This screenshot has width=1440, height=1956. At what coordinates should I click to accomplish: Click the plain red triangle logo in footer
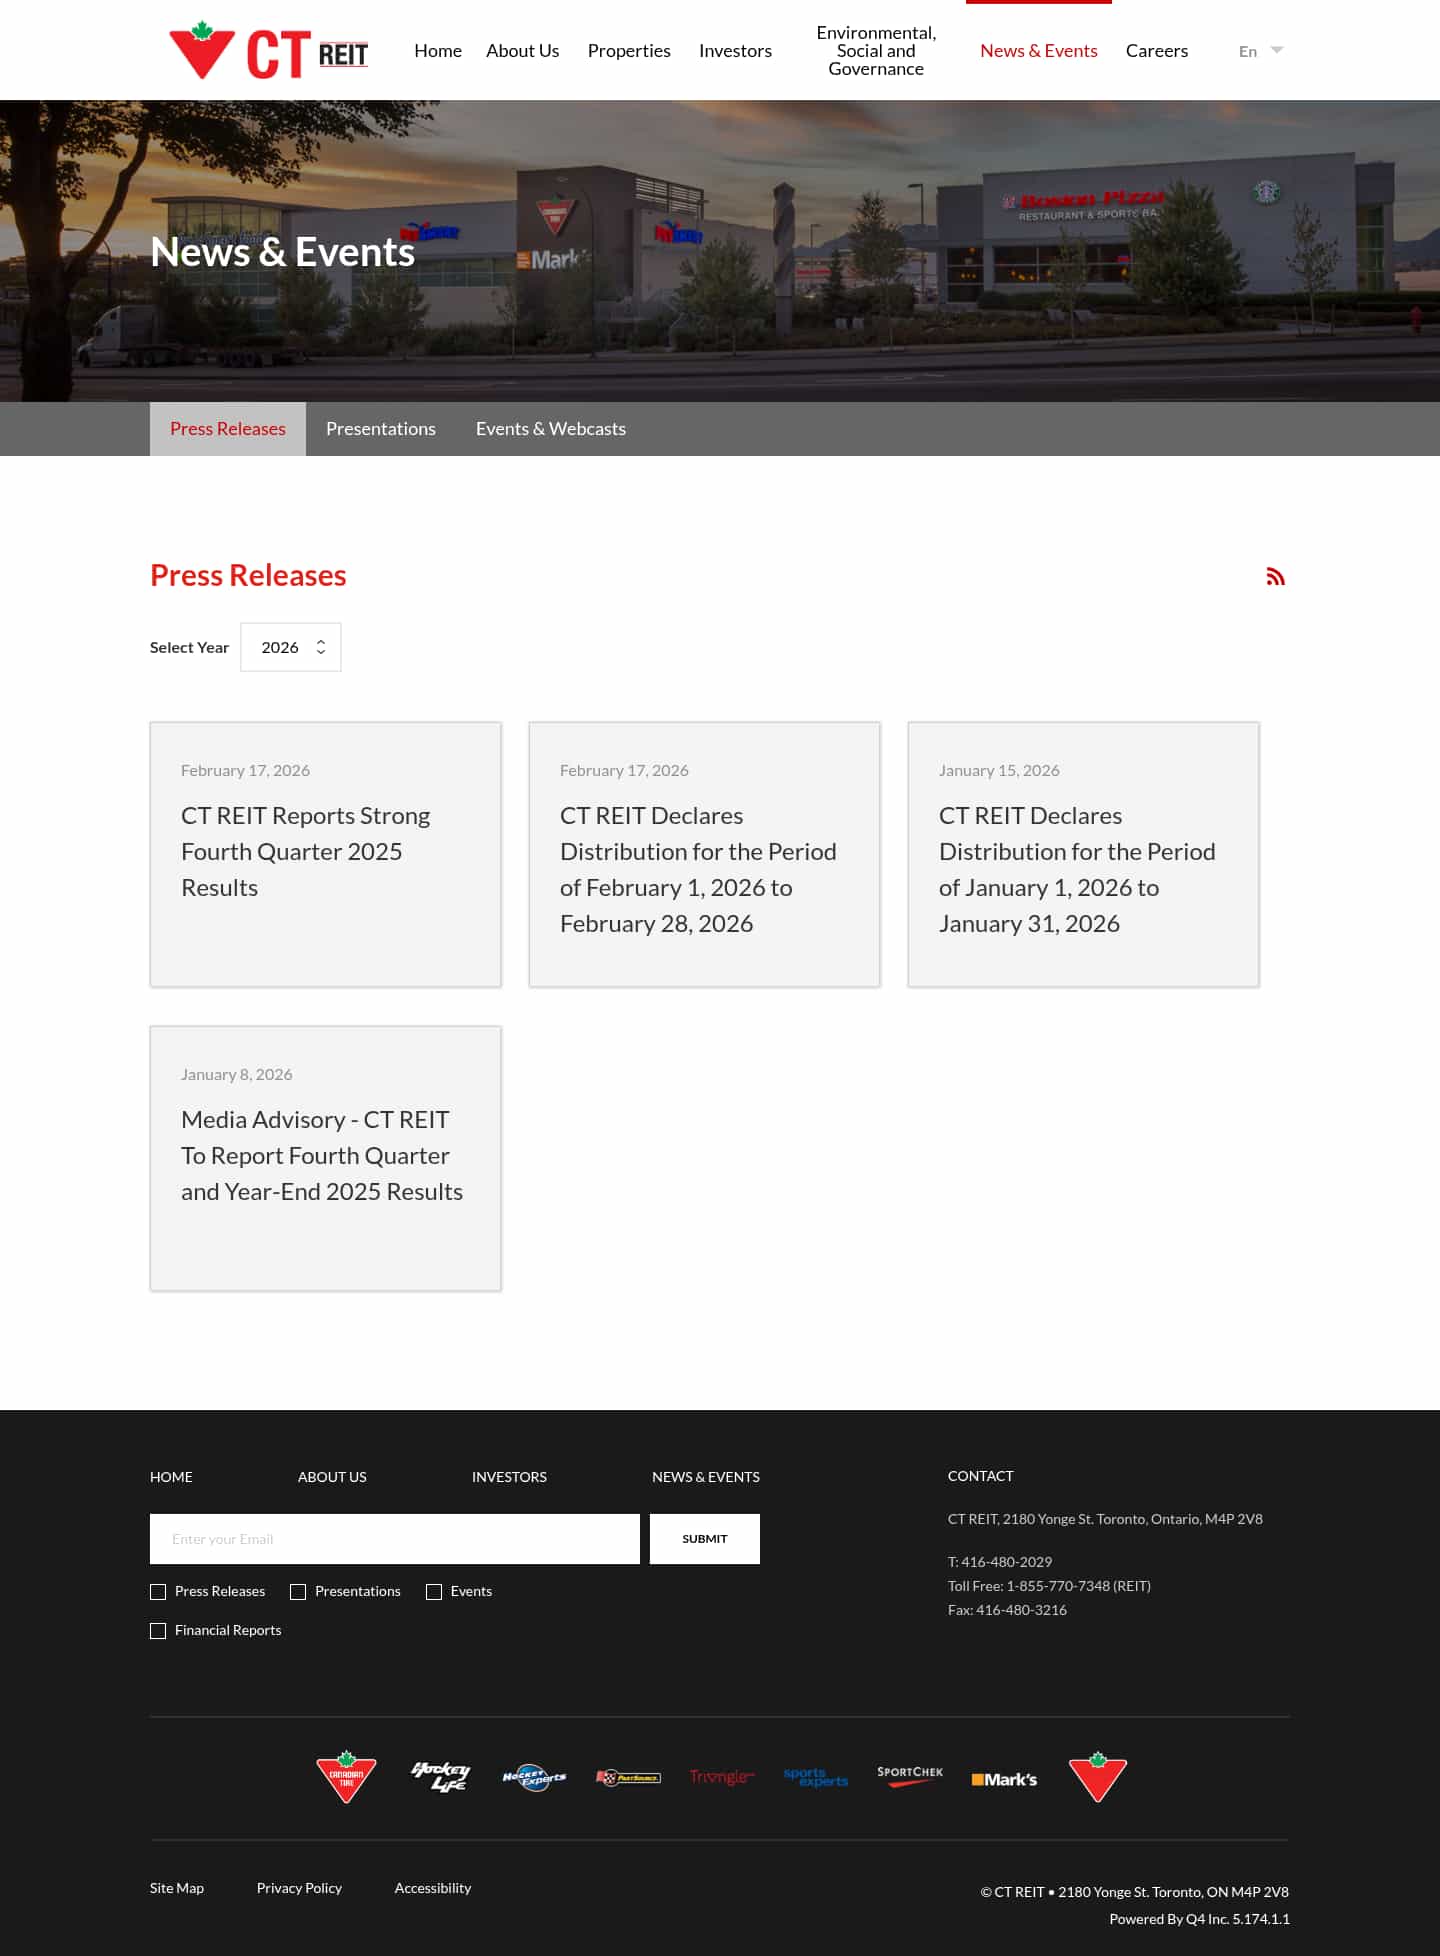tap(1098, 1777)
